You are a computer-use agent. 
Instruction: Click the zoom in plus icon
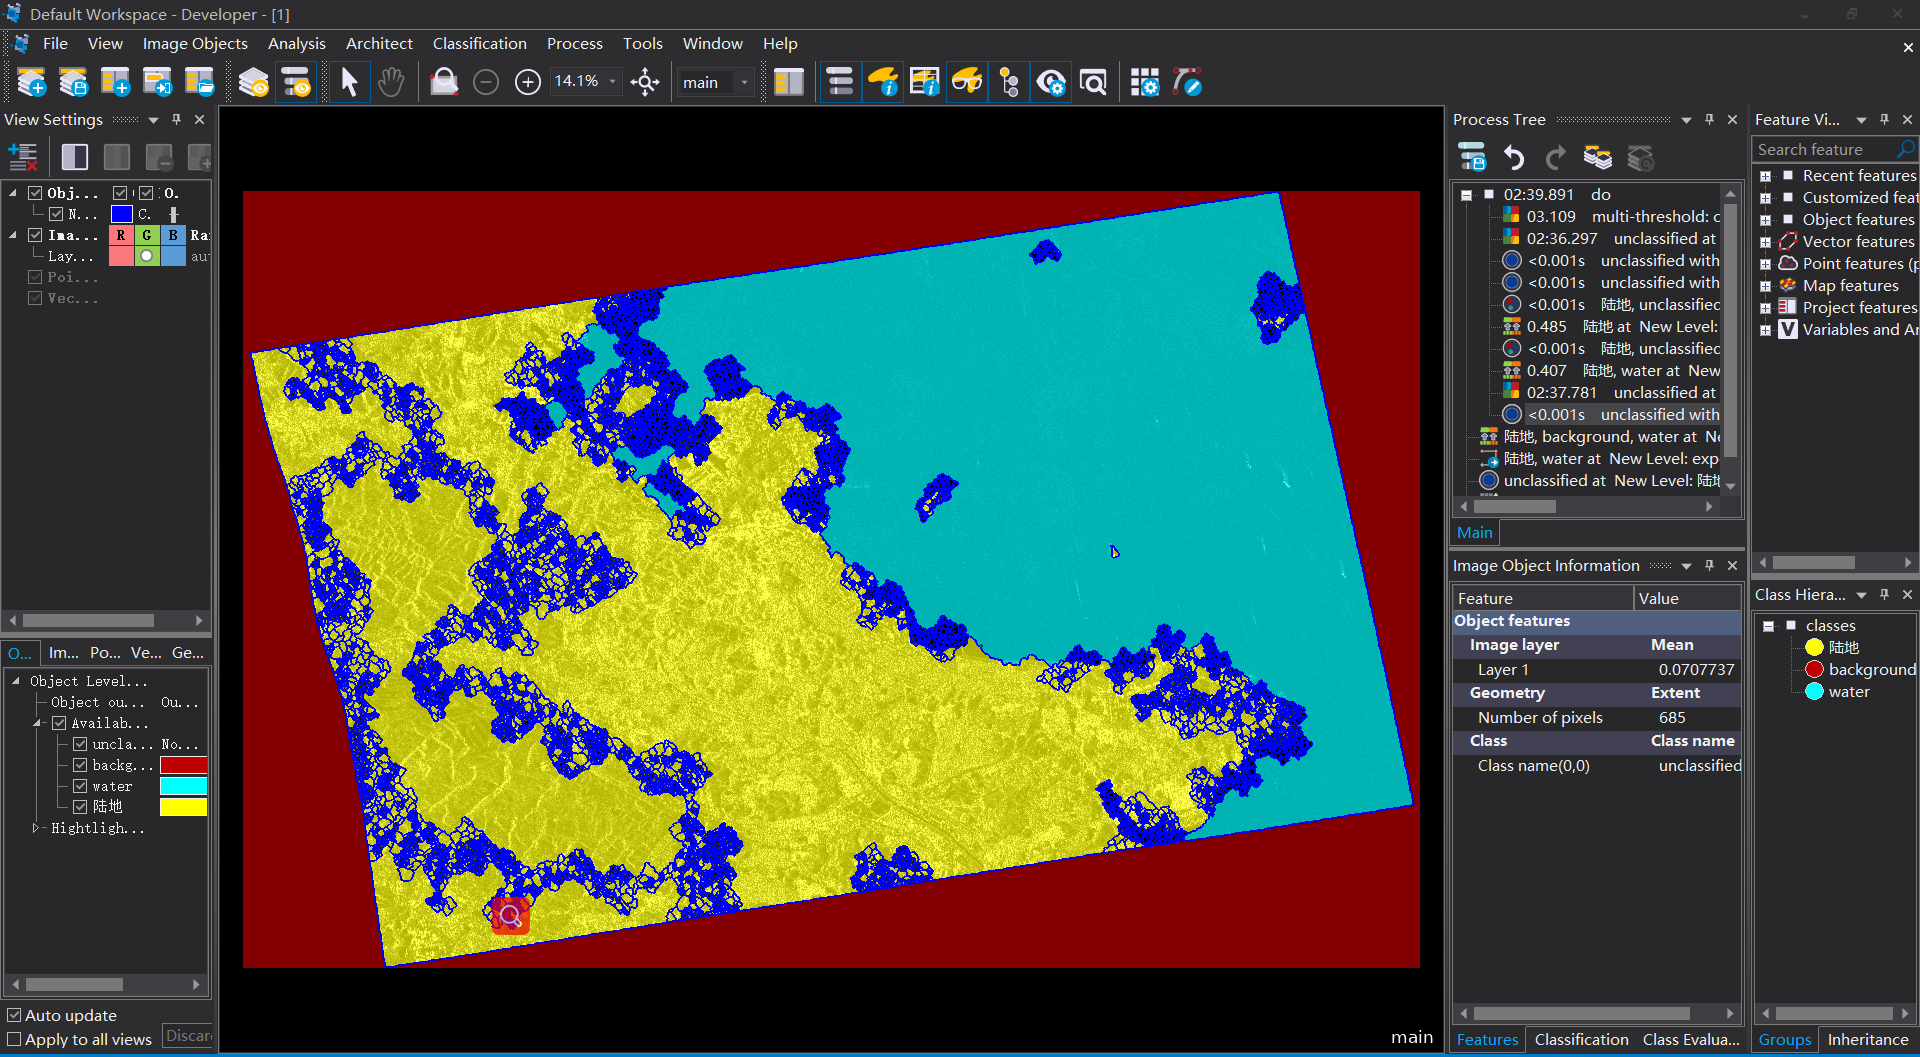pyautogui.click(x=527, y=82)
